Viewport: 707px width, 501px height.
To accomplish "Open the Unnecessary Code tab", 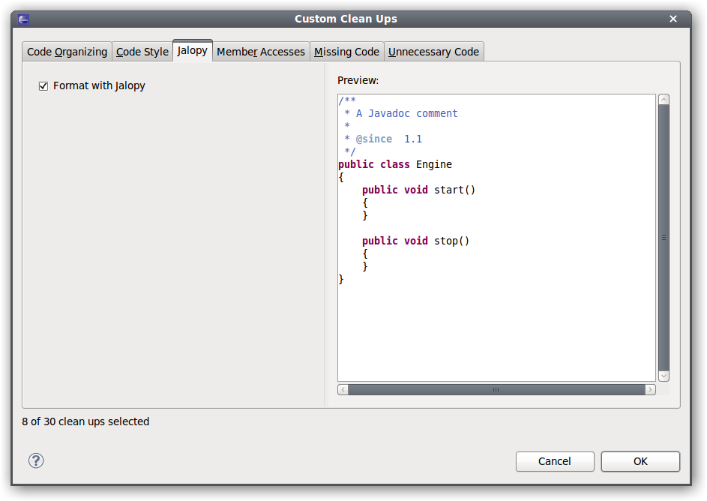I will click(433, 52).
